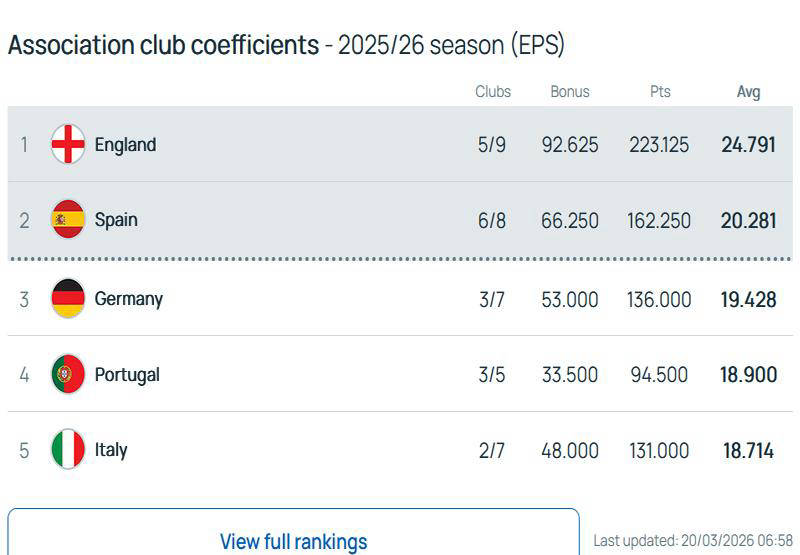Click the Pts column header
800x555 pixels.
click(660, 91)
